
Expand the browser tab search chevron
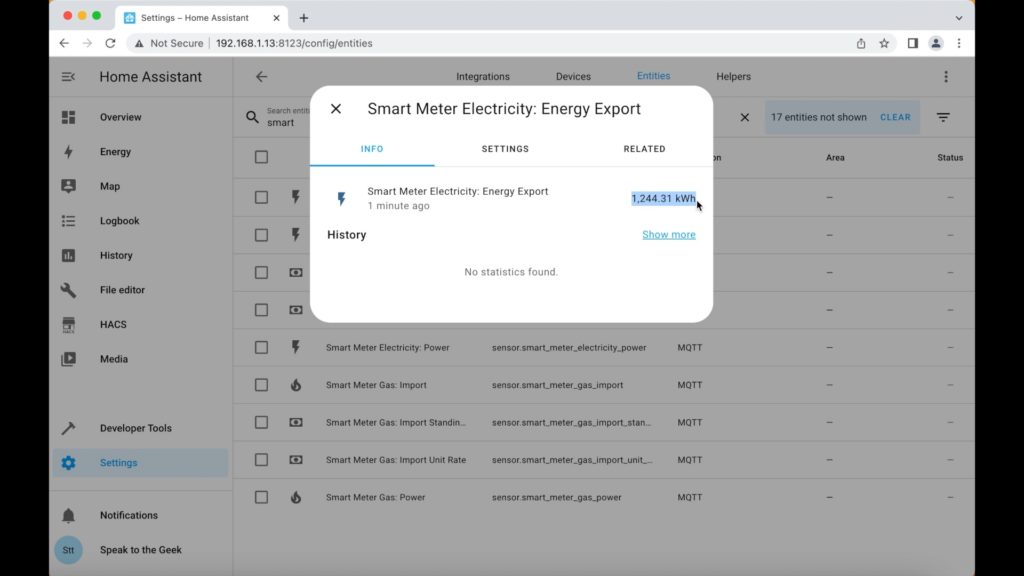959,18
